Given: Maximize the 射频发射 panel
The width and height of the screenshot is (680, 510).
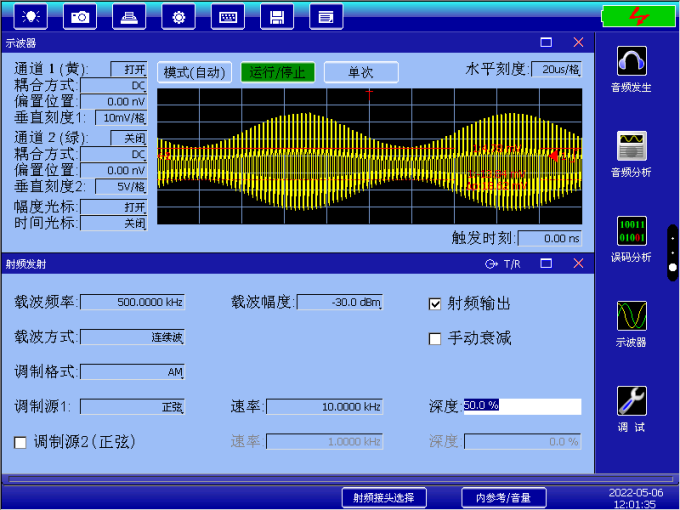Looking at the screenshot, I should coord(546,263).
